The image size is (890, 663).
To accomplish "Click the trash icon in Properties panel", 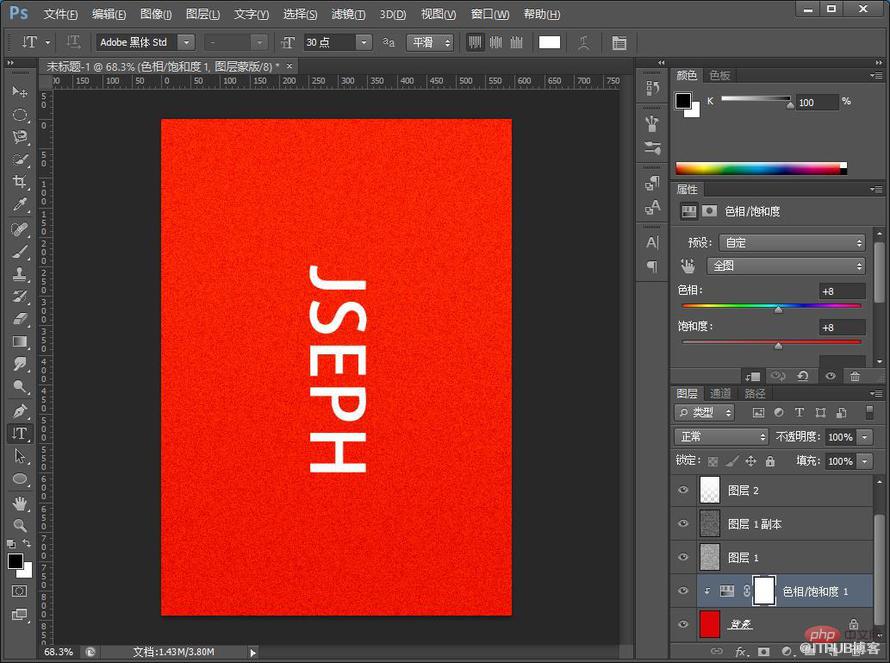I will pos(855,376).
